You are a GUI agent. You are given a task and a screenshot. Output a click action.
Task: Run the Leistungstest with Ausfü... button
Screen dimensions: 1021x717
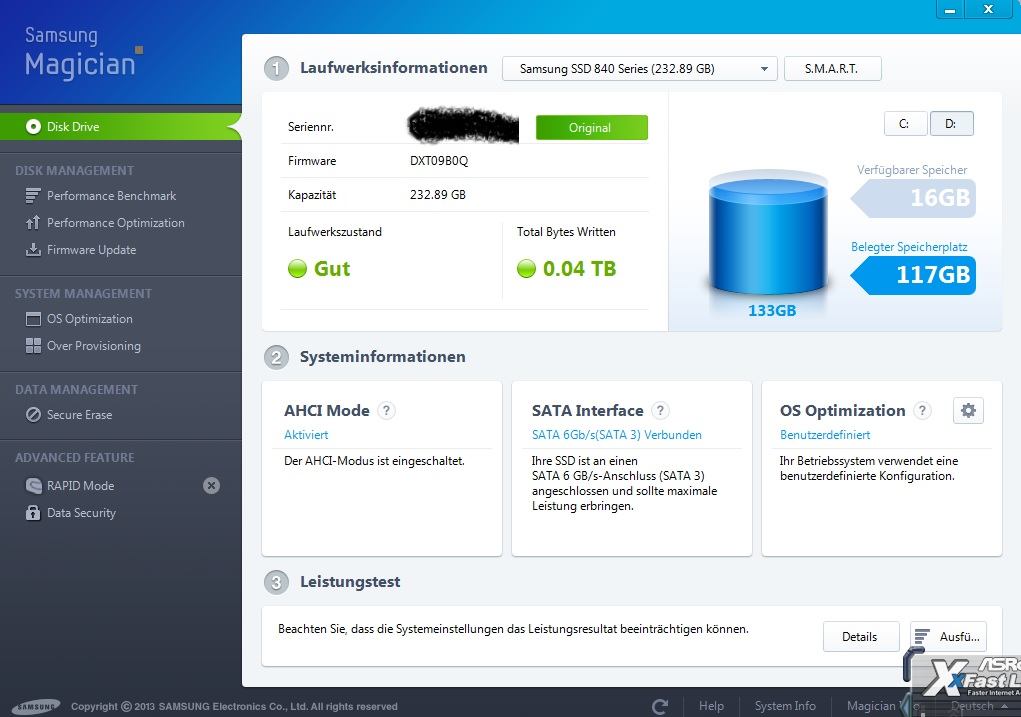point(948,636)
